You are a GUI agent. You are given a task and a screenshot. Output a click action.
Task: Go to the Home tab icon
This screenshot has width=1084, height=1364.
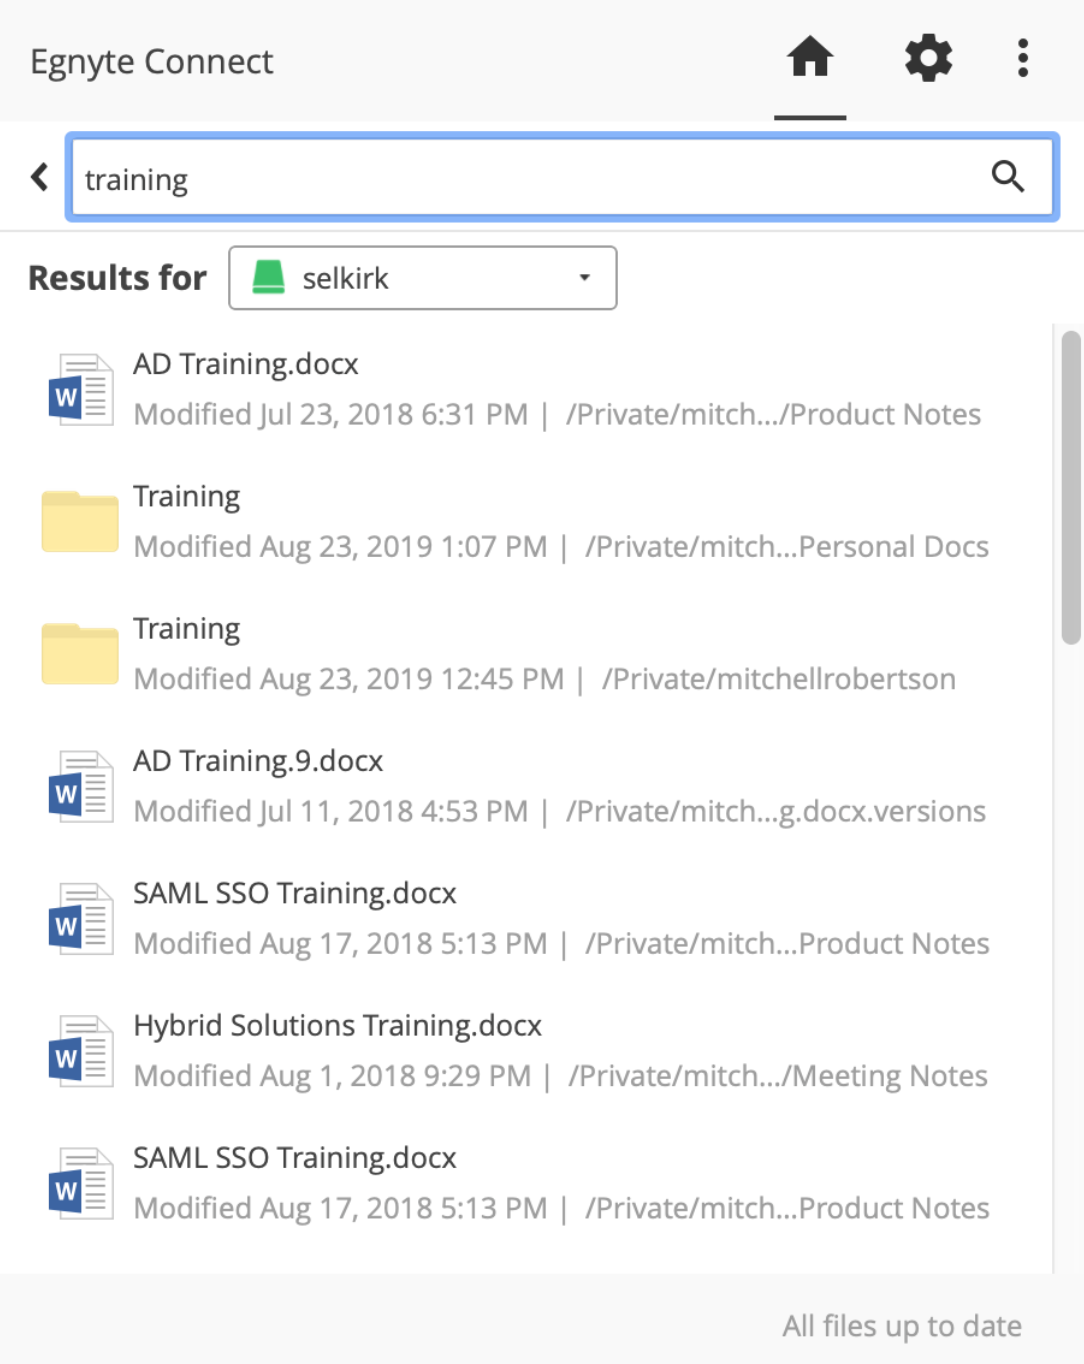click(x=810, y=58)
